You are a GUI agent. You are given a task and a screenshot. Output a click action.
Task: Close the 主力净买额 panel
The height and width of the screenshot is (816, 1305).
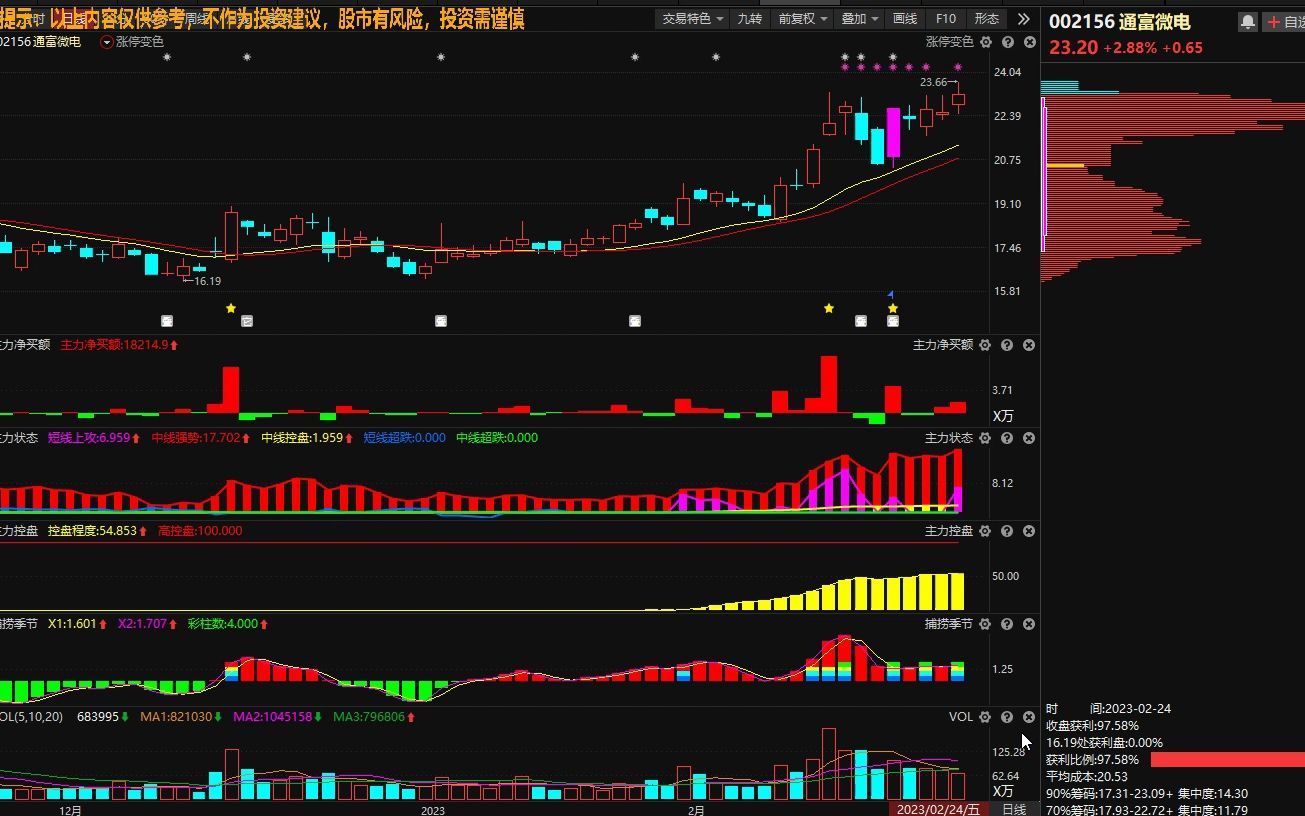click(1029, 345)
